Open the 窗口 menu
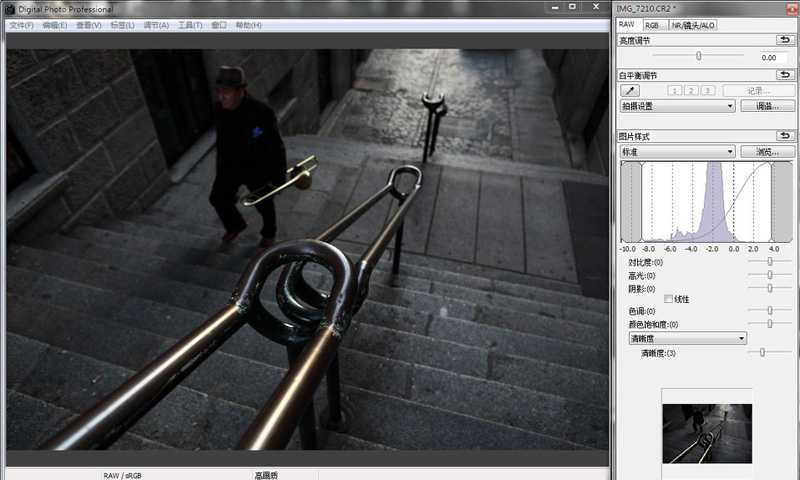 point(219,25)
